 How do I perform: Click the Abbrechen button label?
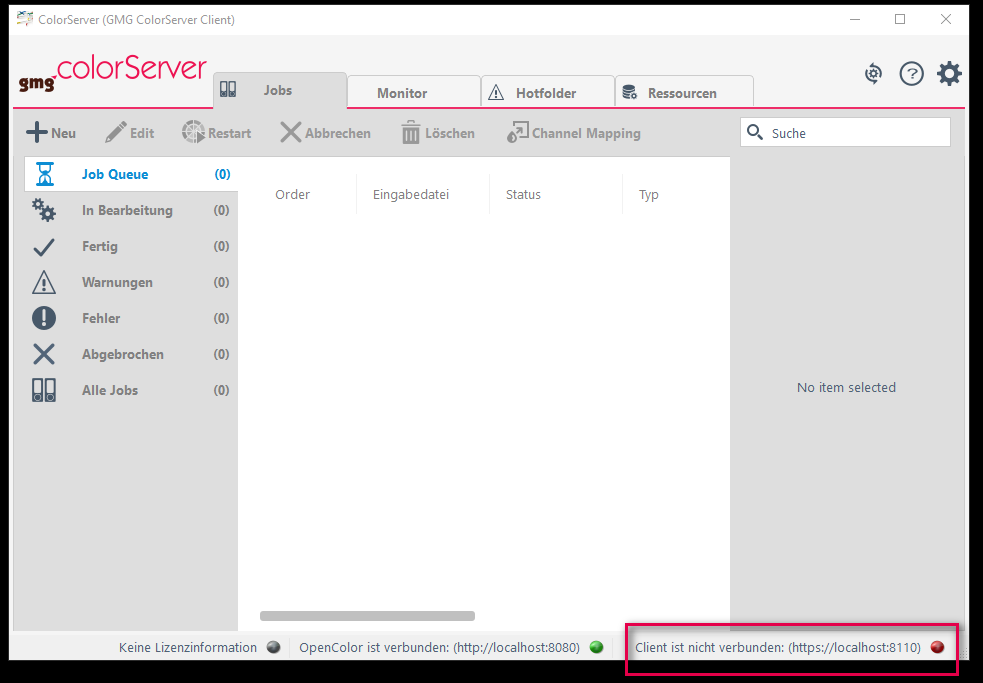coord(338,133)
